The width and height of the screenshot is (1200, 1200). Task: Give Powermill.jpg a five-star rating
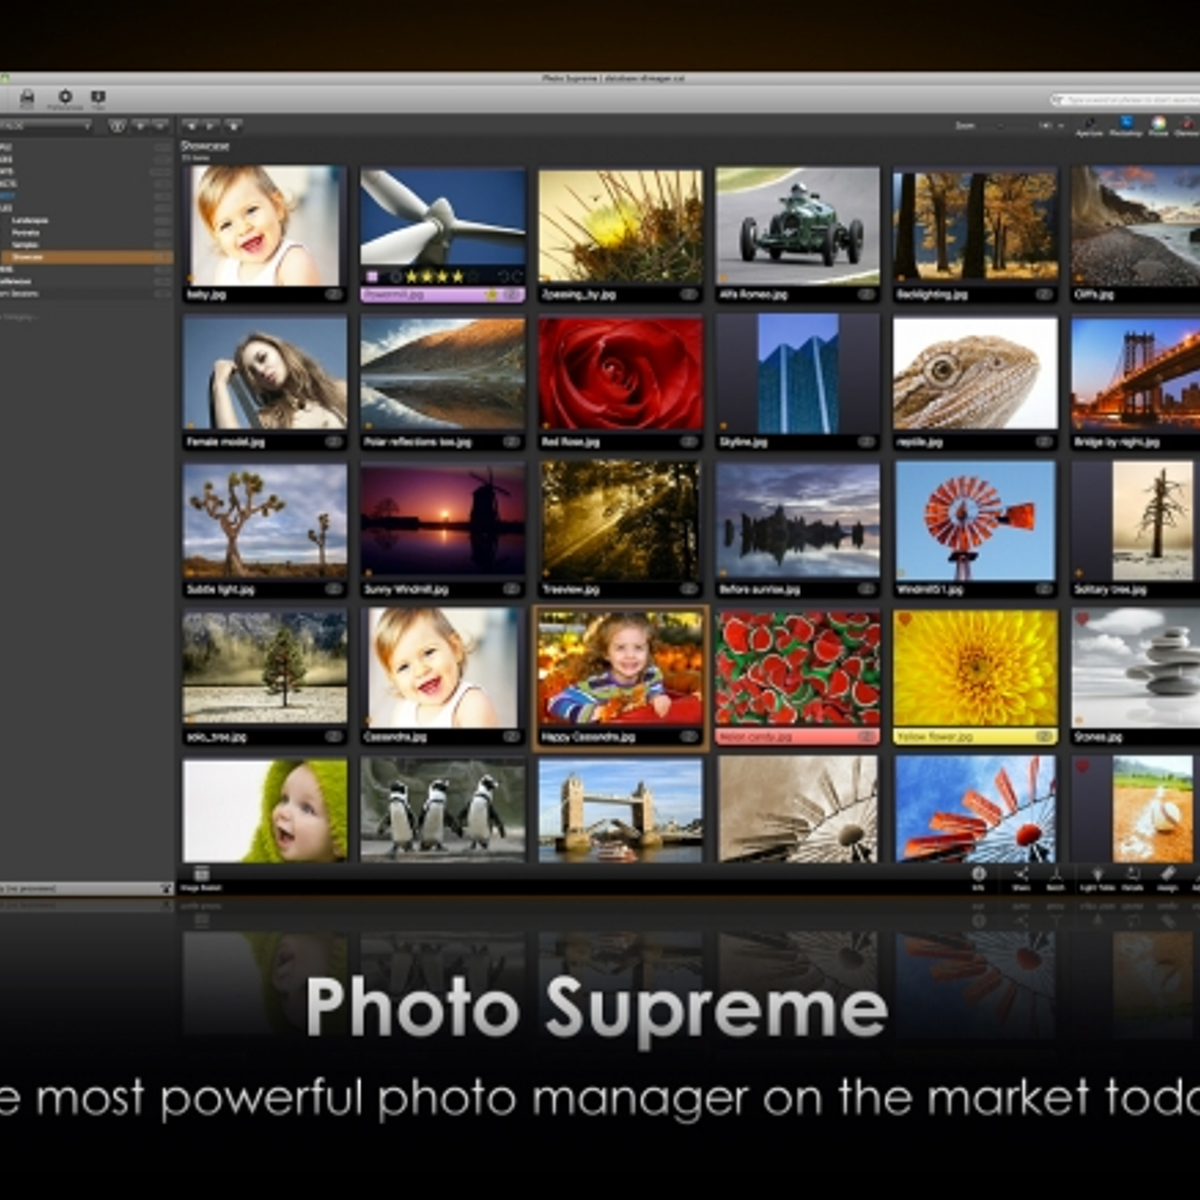click(473, 277)
